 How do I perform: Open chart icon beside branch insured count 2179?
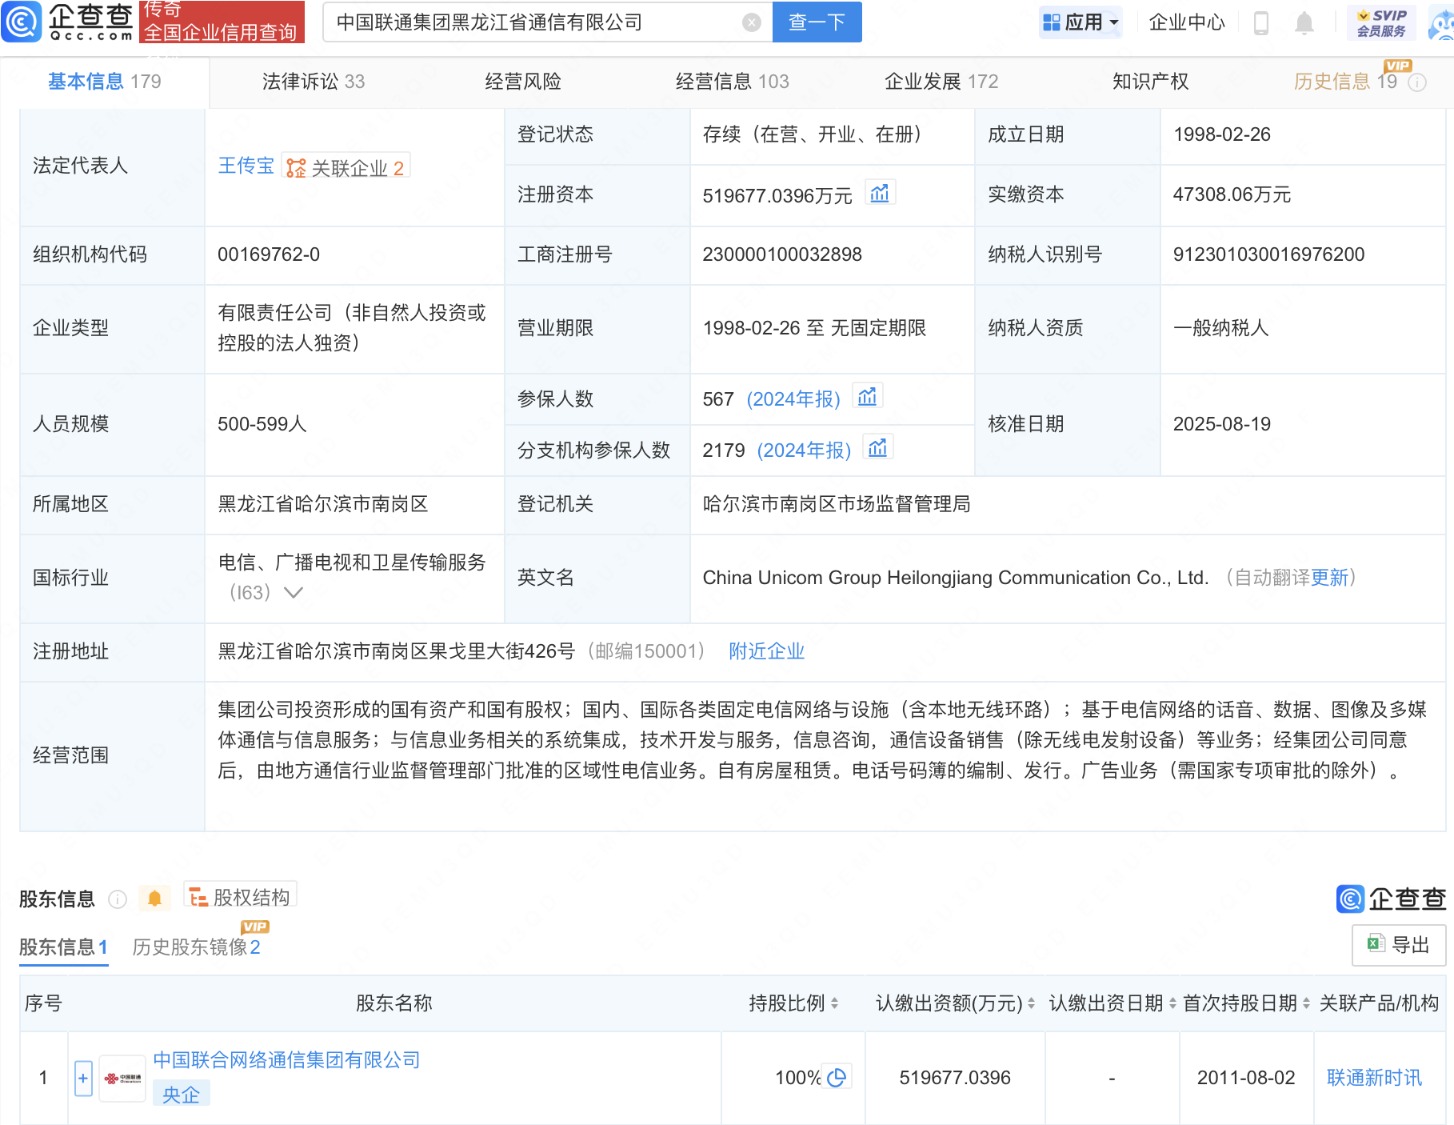(x=877, y=448)
